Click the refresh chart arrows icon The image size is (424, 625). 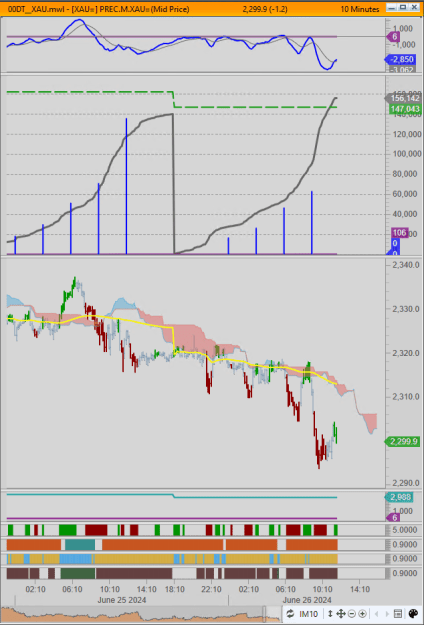[290, 613]
